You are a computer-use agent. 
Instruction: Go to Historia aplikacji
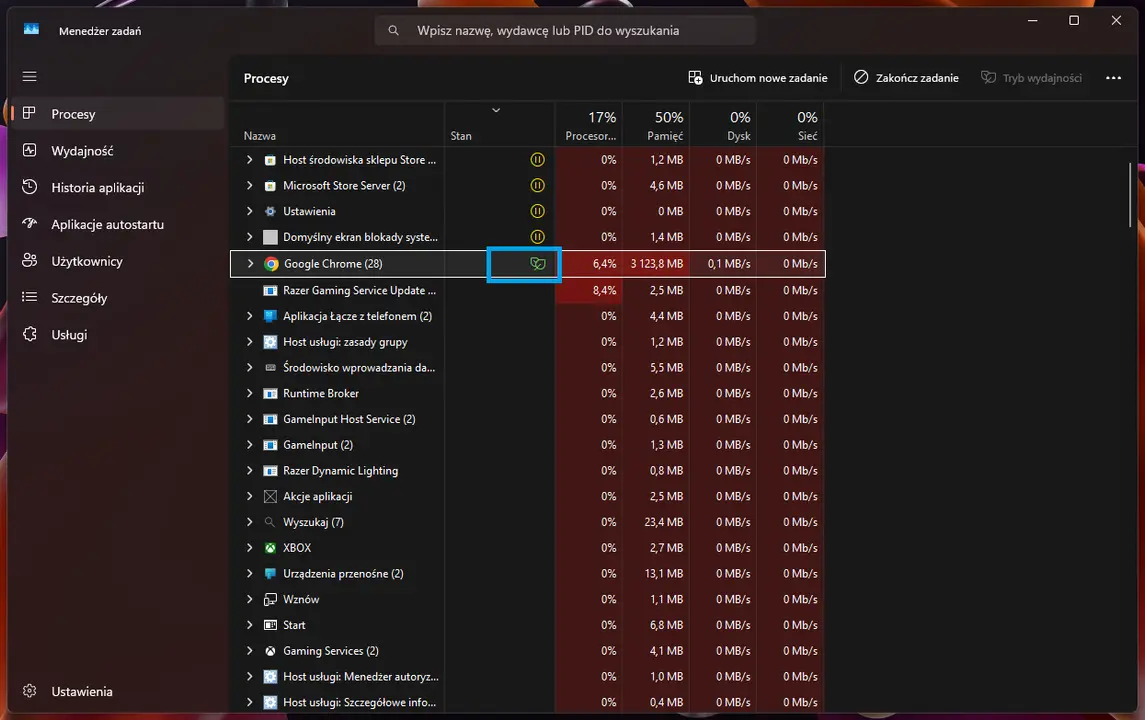118,188
